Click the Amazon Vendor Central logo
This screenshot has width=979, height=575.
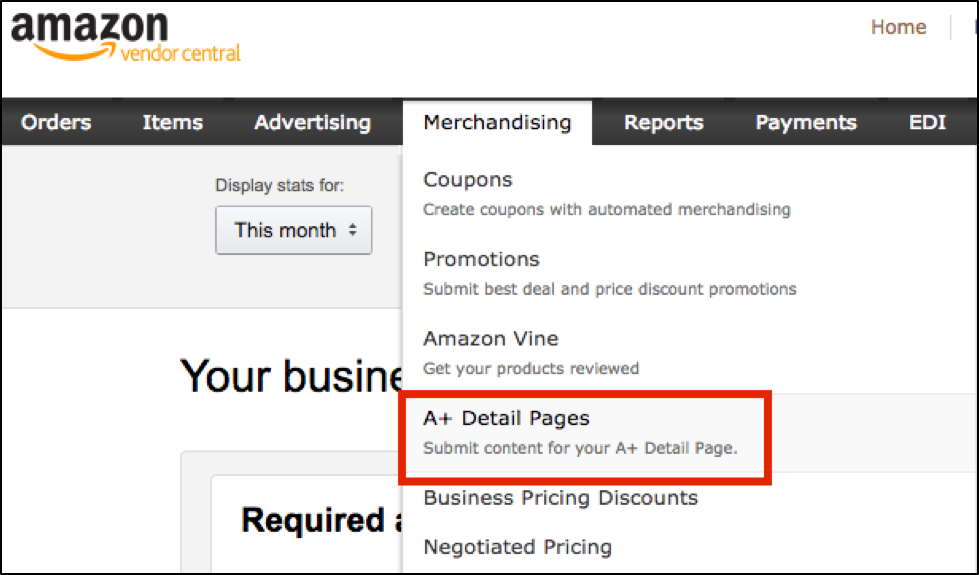click(125, 36)
